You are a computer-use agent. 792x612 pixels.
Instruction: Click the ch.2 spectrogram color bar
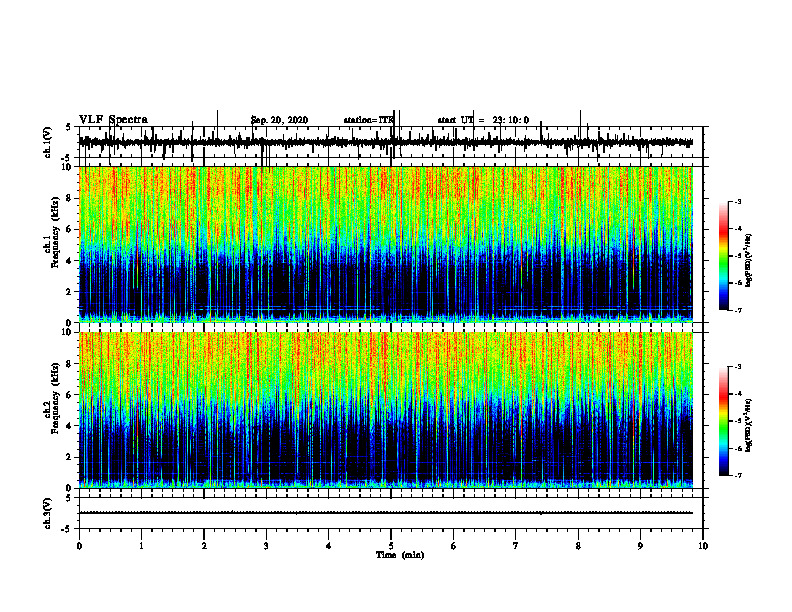click(724, 421)
